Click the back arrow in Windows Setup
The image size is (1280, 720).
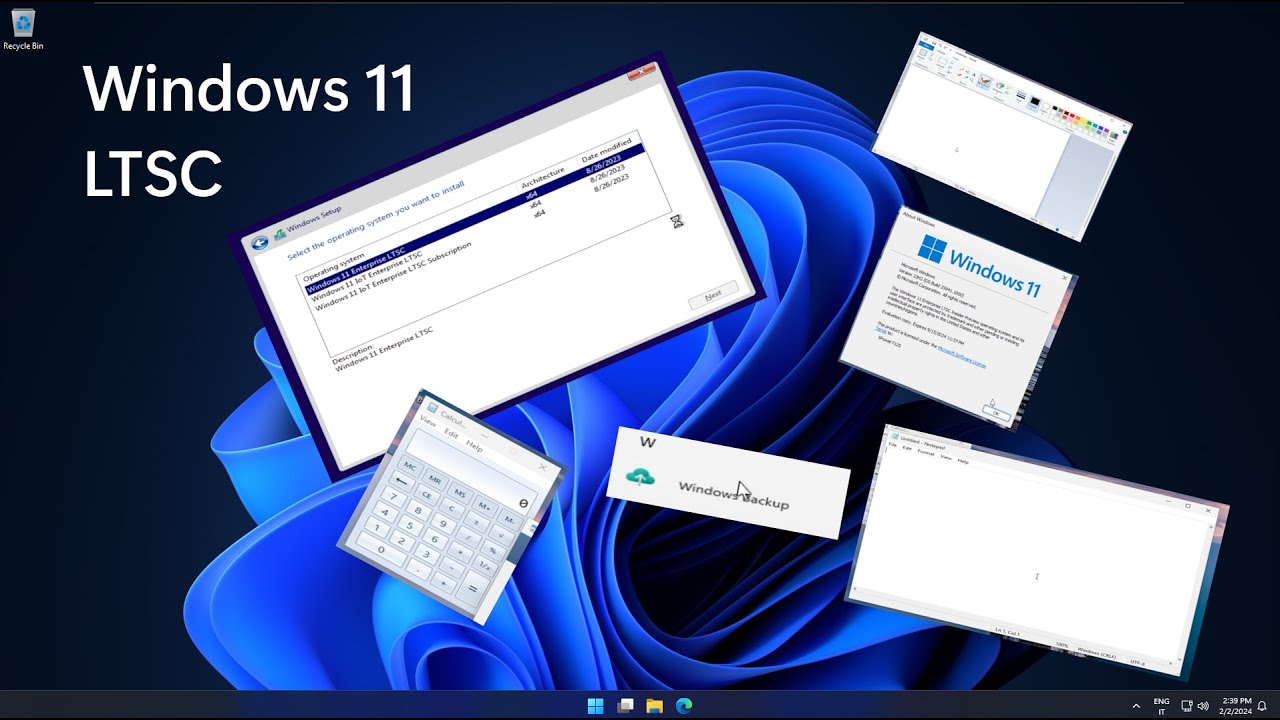point(260,242)
